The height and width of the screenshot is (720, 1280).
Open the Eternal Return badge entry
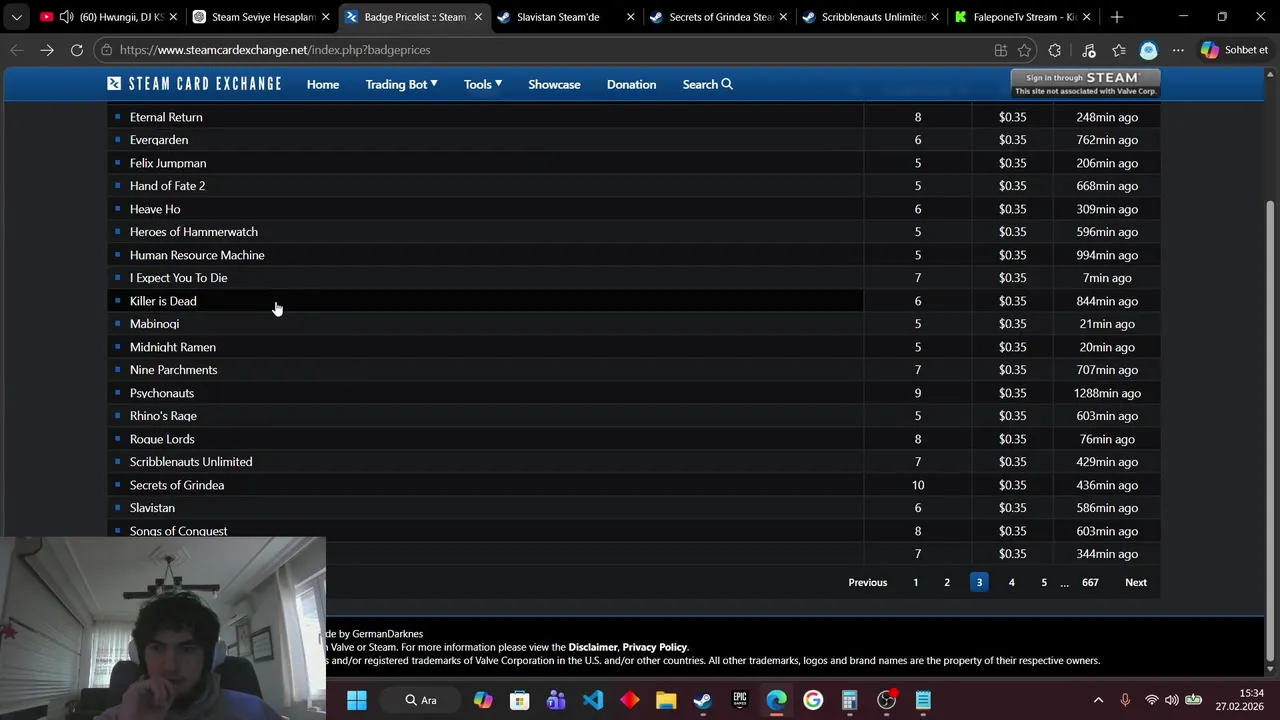point(166,117)
